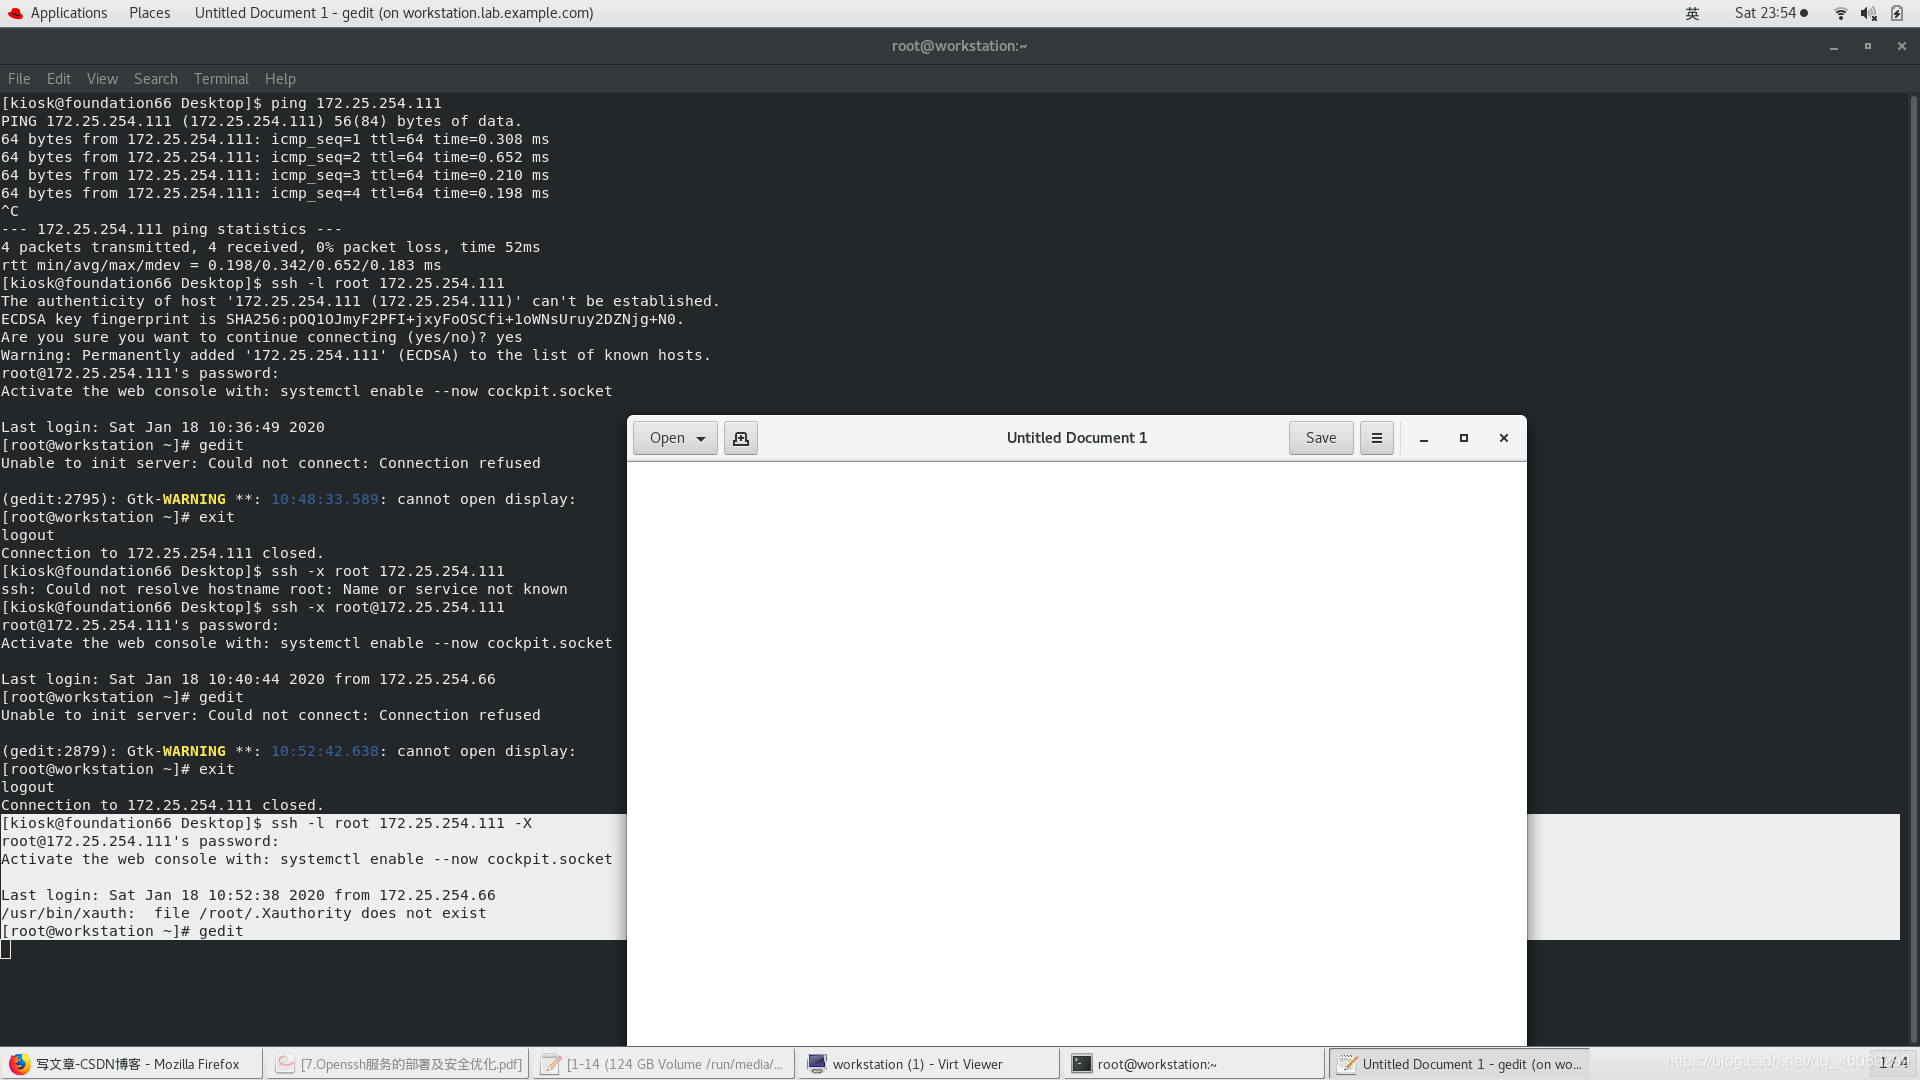
Task: Click the battery power icon in top bar
Action: coord(1897,13)
